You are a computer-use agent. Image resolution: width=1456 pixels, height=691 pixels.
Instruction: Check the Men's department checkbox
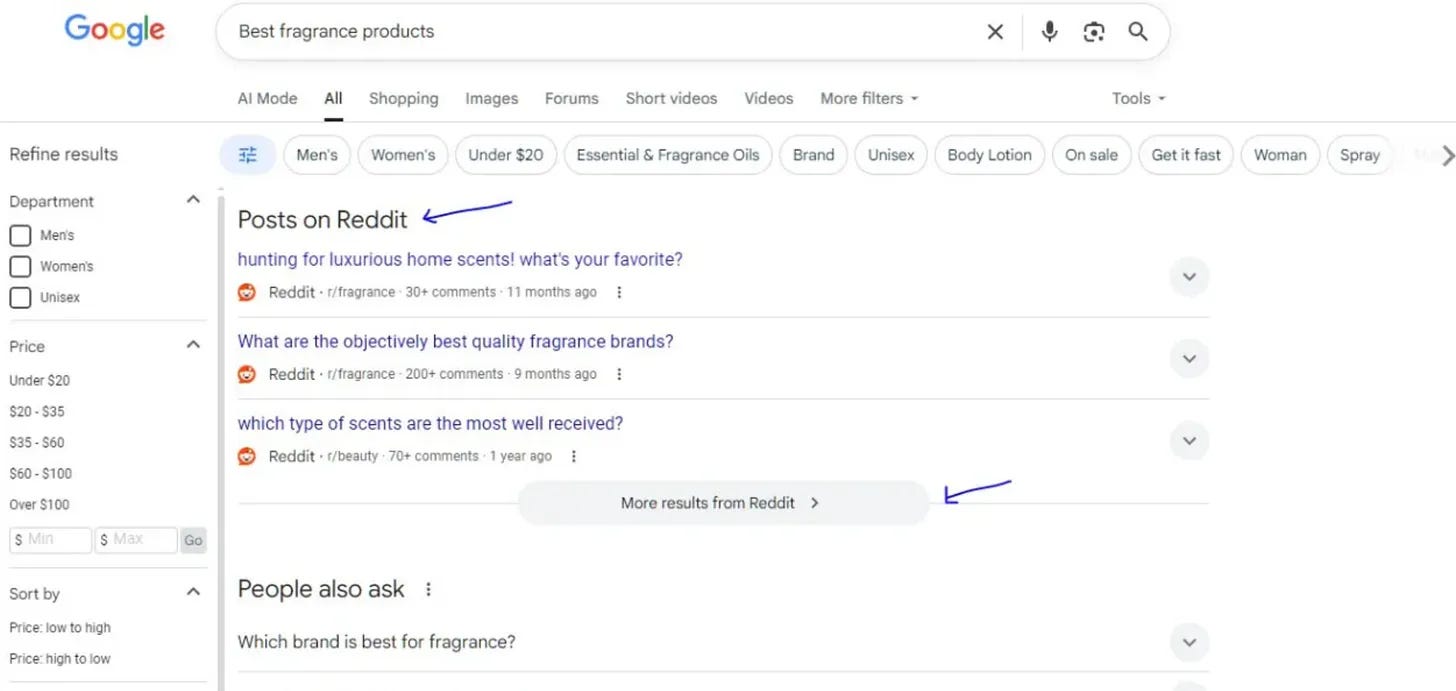click(20, 236)
